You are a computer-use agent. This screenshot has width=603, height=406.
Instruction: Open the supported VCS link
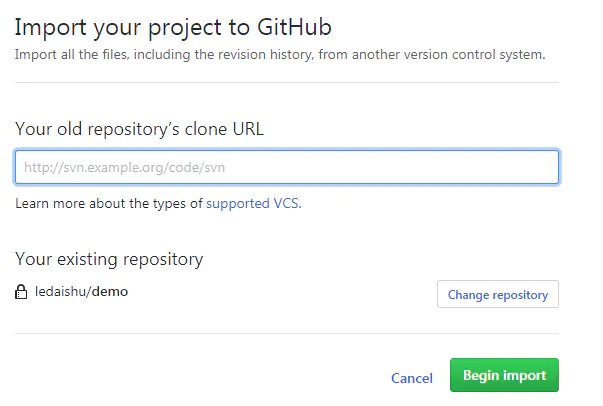[253, 204]
